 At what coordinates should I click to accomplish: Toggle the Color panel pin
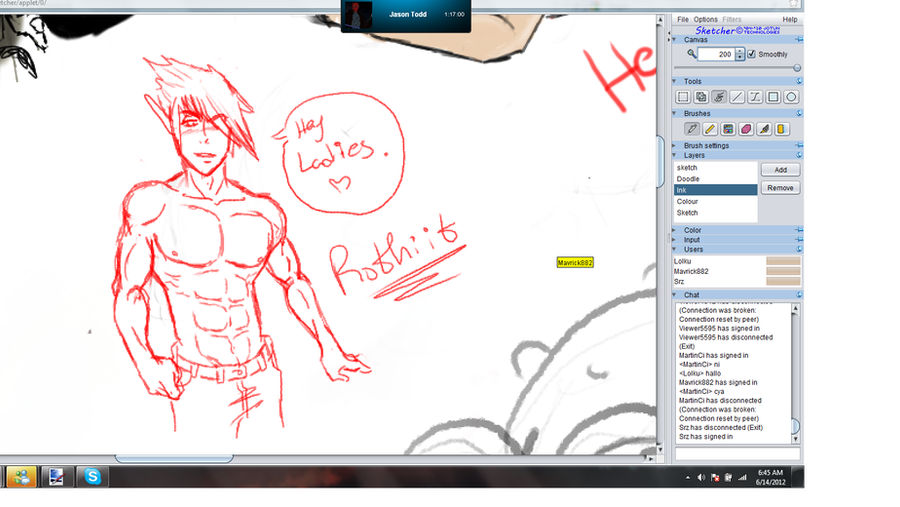[x=798, y=230]
